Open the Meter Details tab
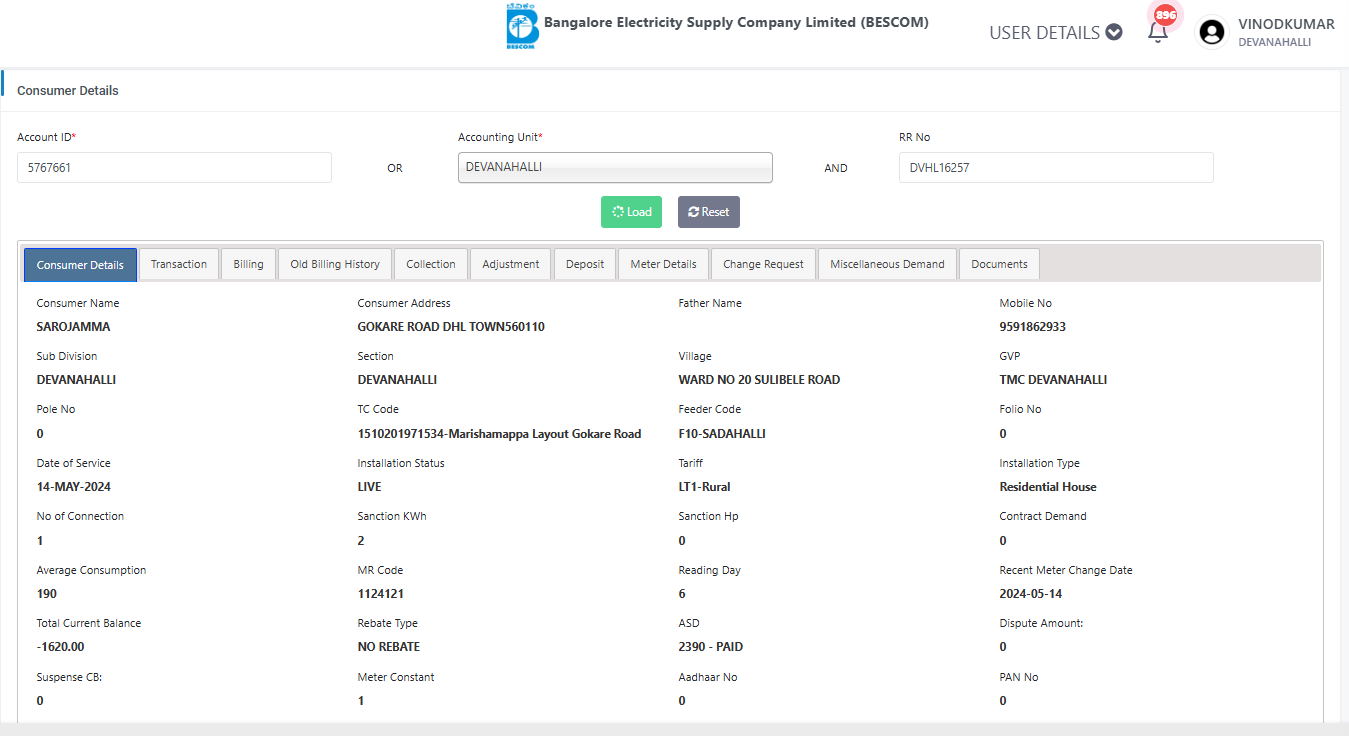This screenshot has height=736, width=1349. click(x=664, y=264)
